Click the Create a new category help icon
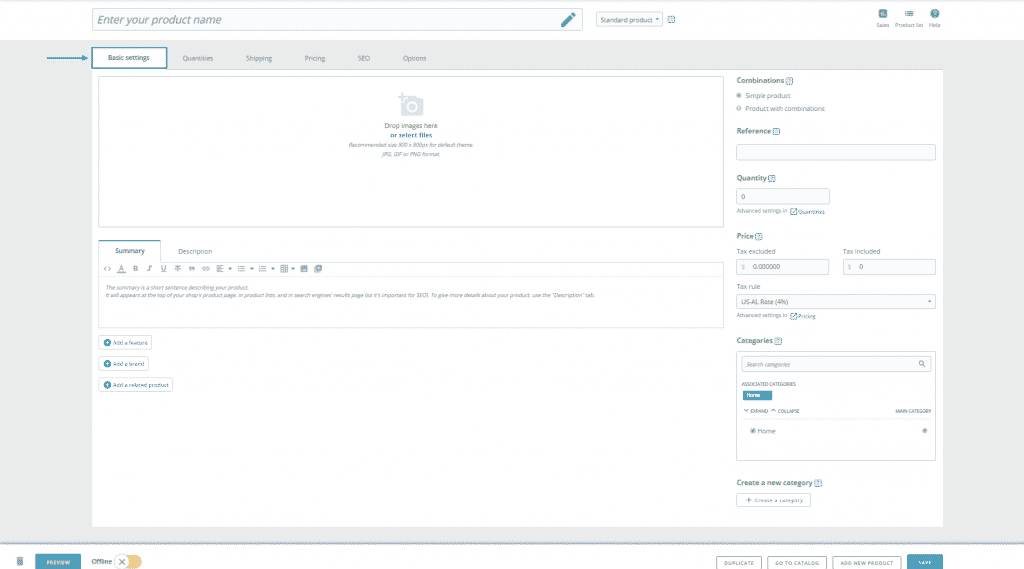Viewport: 1024px width, 569px height. point(818,483)
